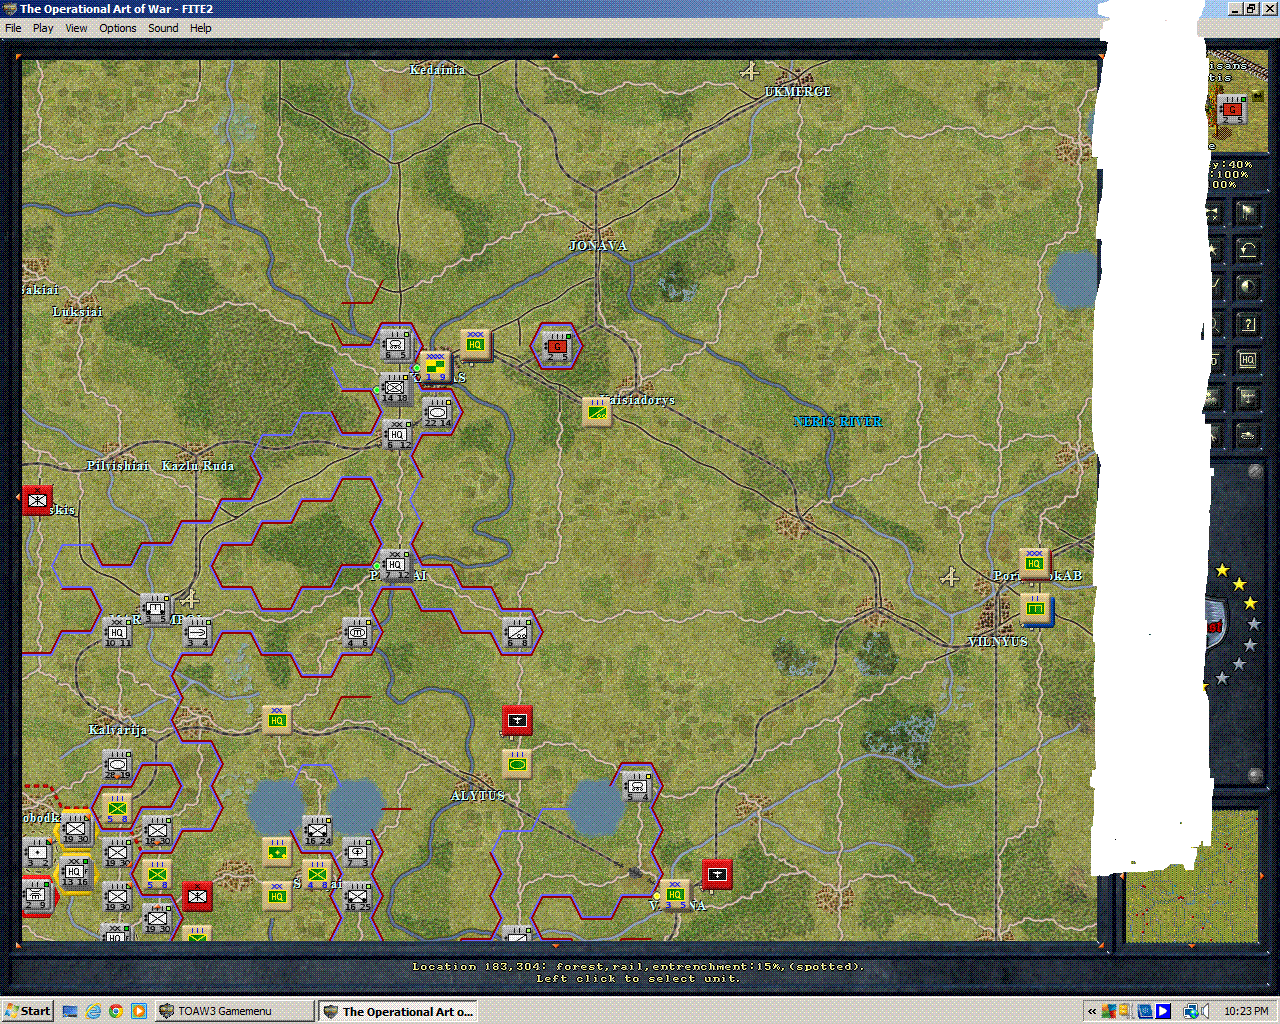Select the HQ counter at Varena
Image resolution: width=1280 pixels, height=1024 pixels.
click(x=676, y=894)
